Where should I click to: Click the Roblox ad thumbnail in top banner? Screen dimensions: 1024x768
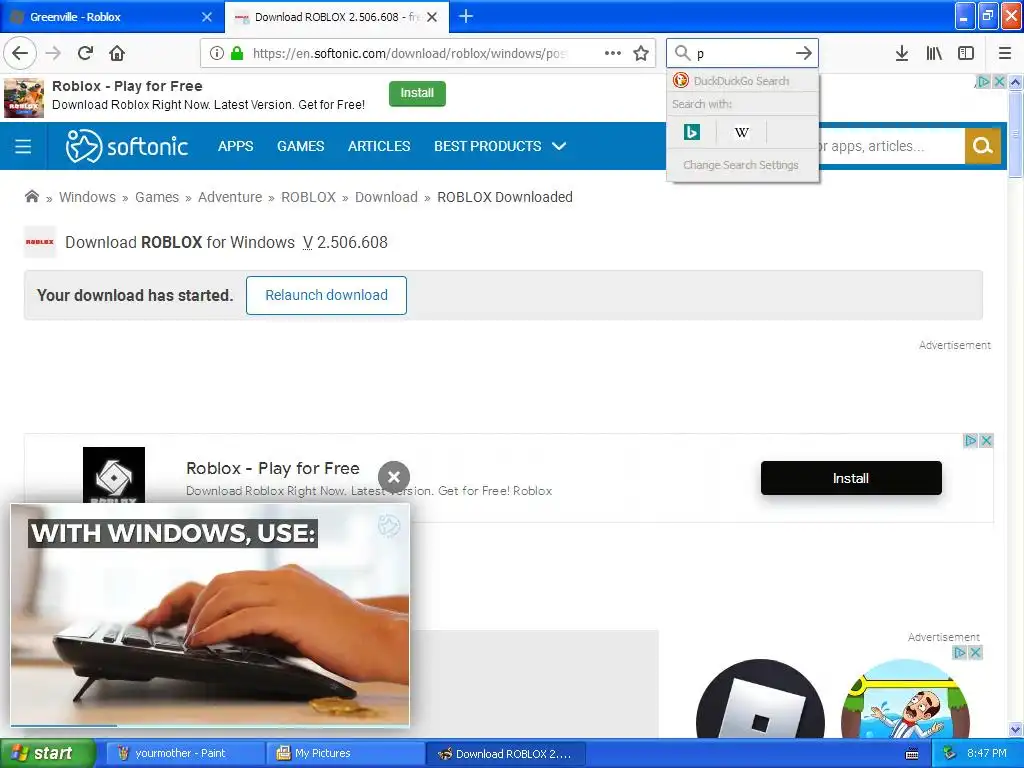(x=24, y=98)
